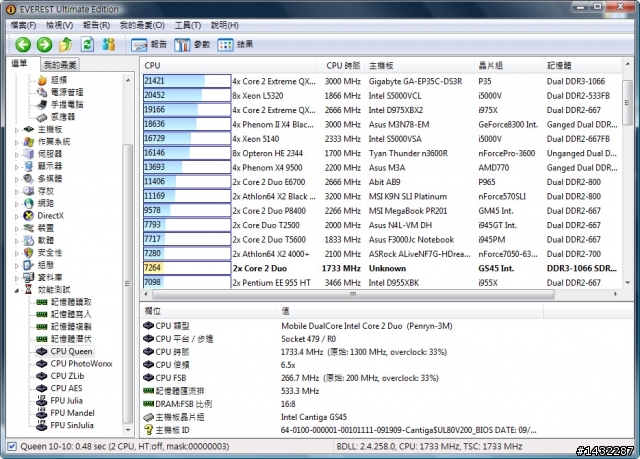640x459 pixels.
Task: Open the 工具(T) Tools menu
Action: [188, 25]
